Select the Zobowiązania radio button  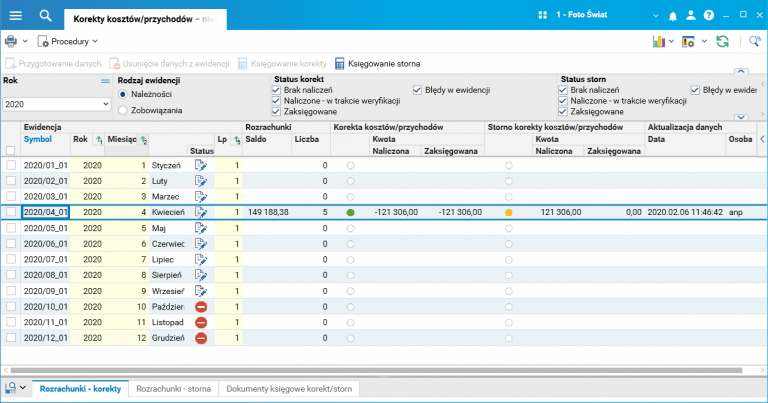[x=123, y=110]
